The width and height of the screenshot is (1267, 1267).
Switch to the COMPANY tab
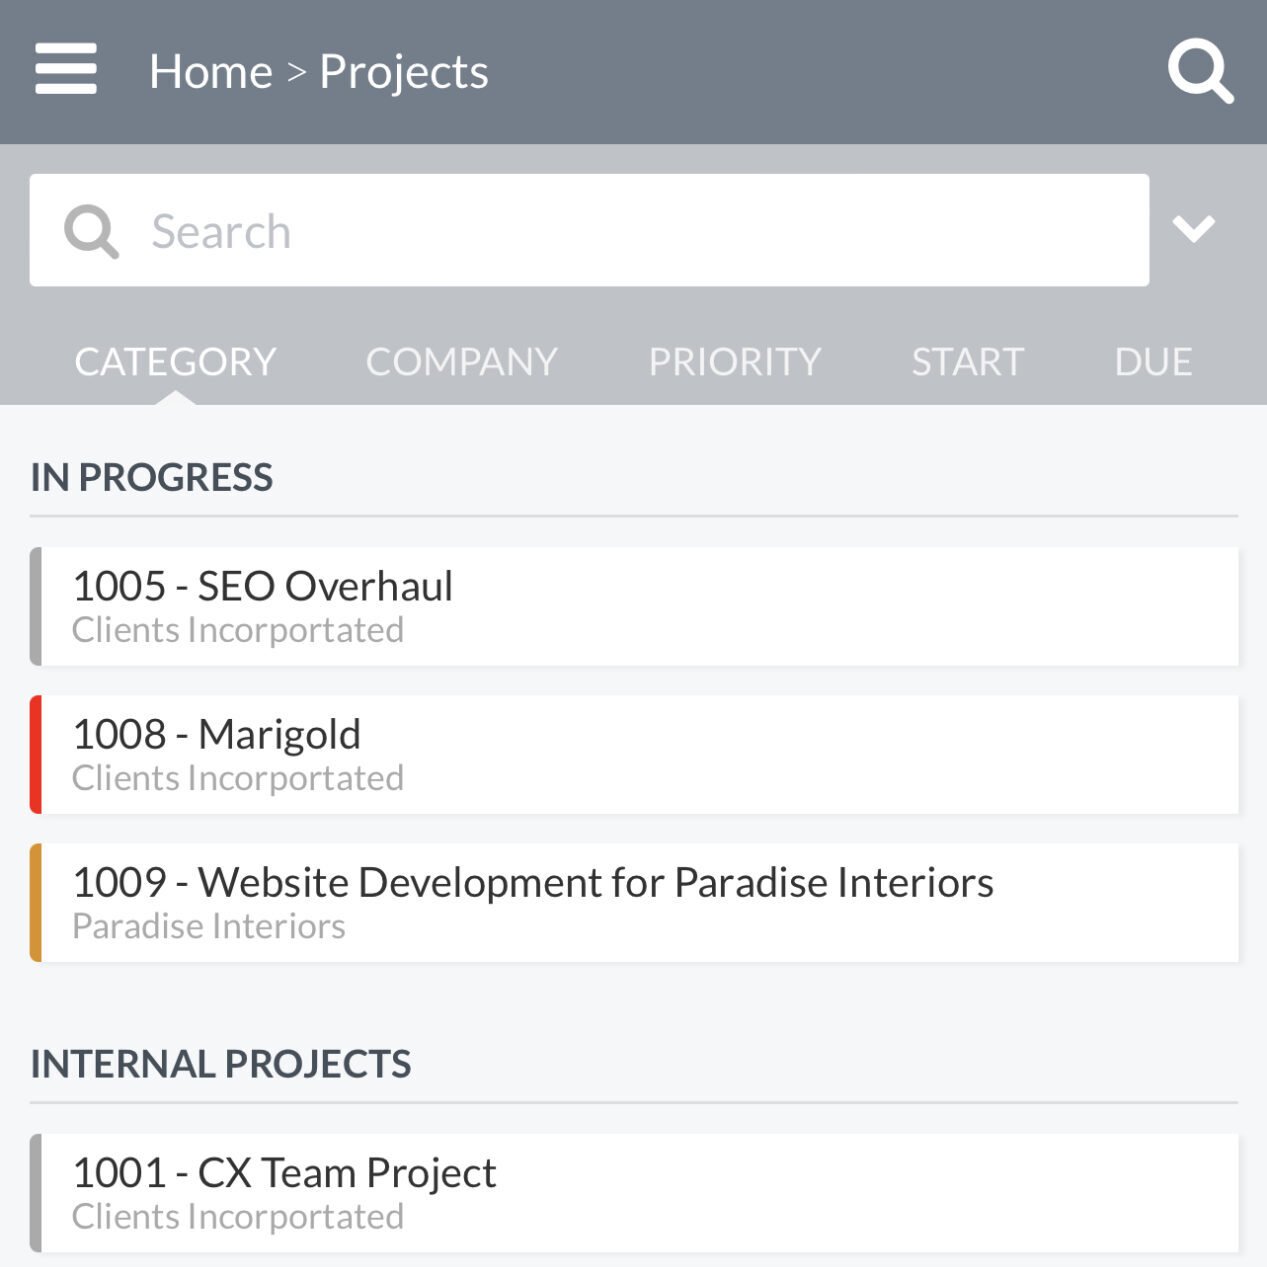462,361
